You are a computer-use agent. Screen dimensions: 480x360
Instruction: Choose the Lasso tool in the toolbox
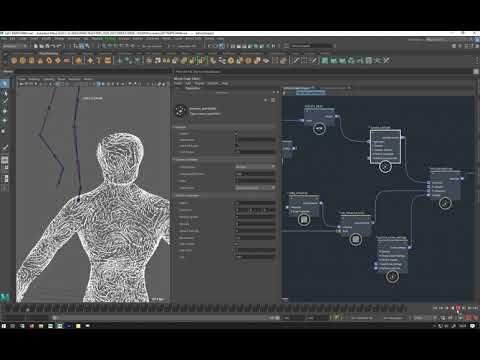[5, 93]
